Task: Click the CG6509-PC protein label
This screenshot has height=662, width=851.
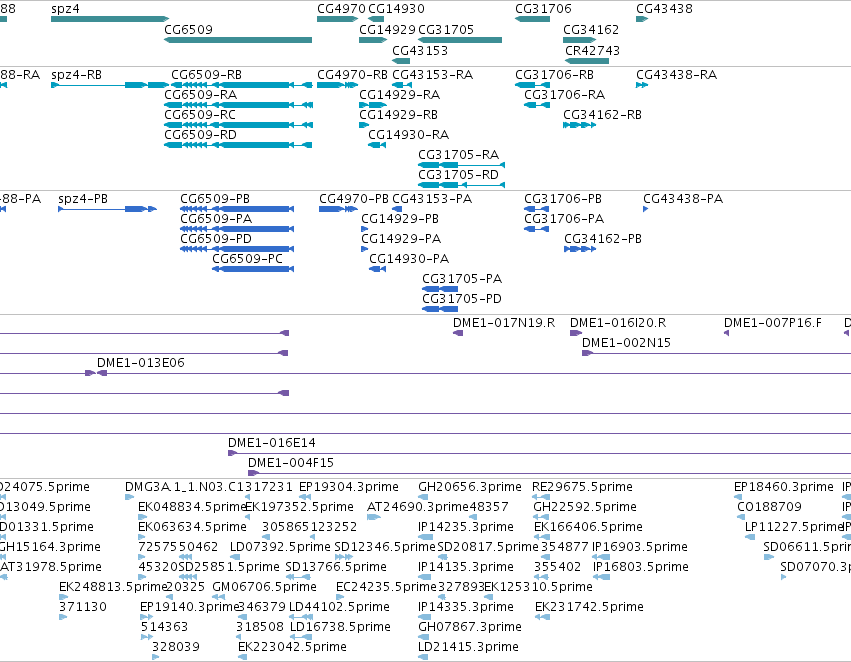Action: 247,259
